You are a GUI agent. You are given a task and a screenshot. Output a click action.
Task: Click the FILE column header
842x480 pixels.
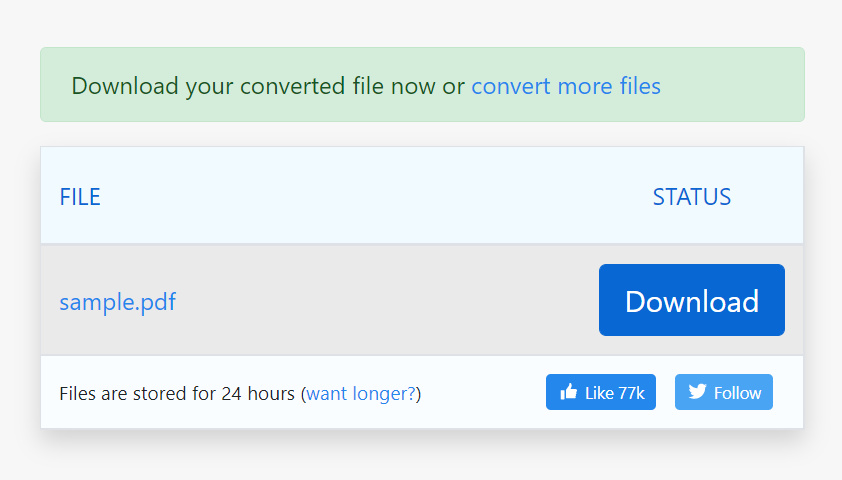[x=80, y=197]
